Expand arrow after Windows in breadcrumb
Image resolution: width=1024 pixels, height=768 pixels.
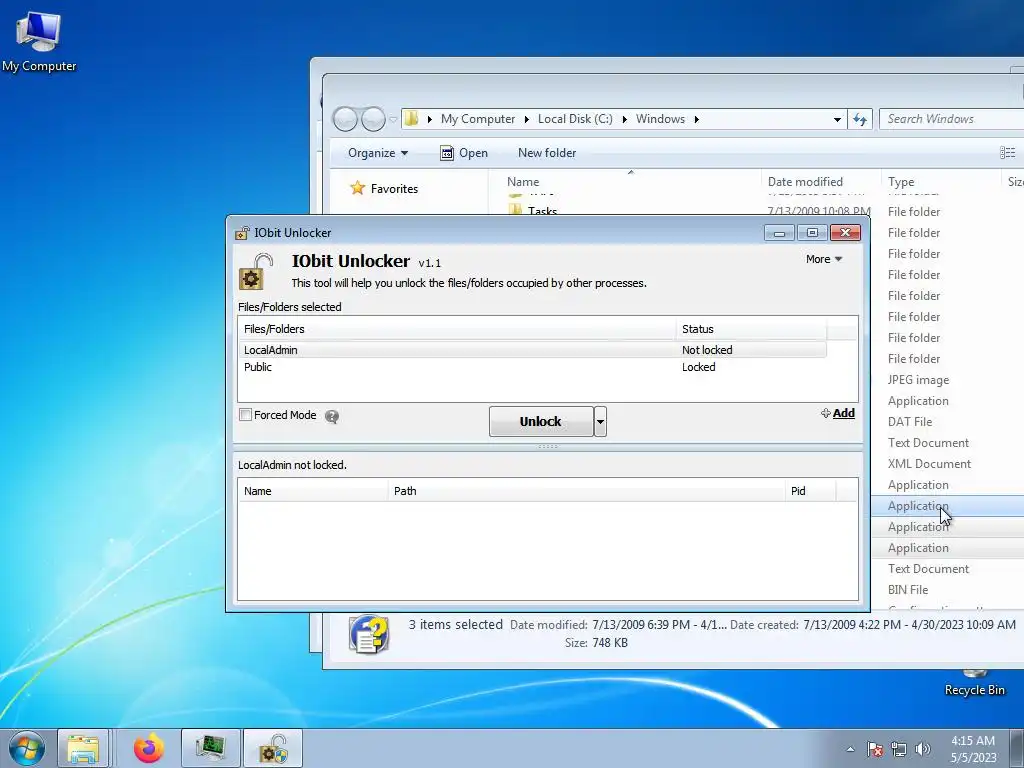point(697,120)
